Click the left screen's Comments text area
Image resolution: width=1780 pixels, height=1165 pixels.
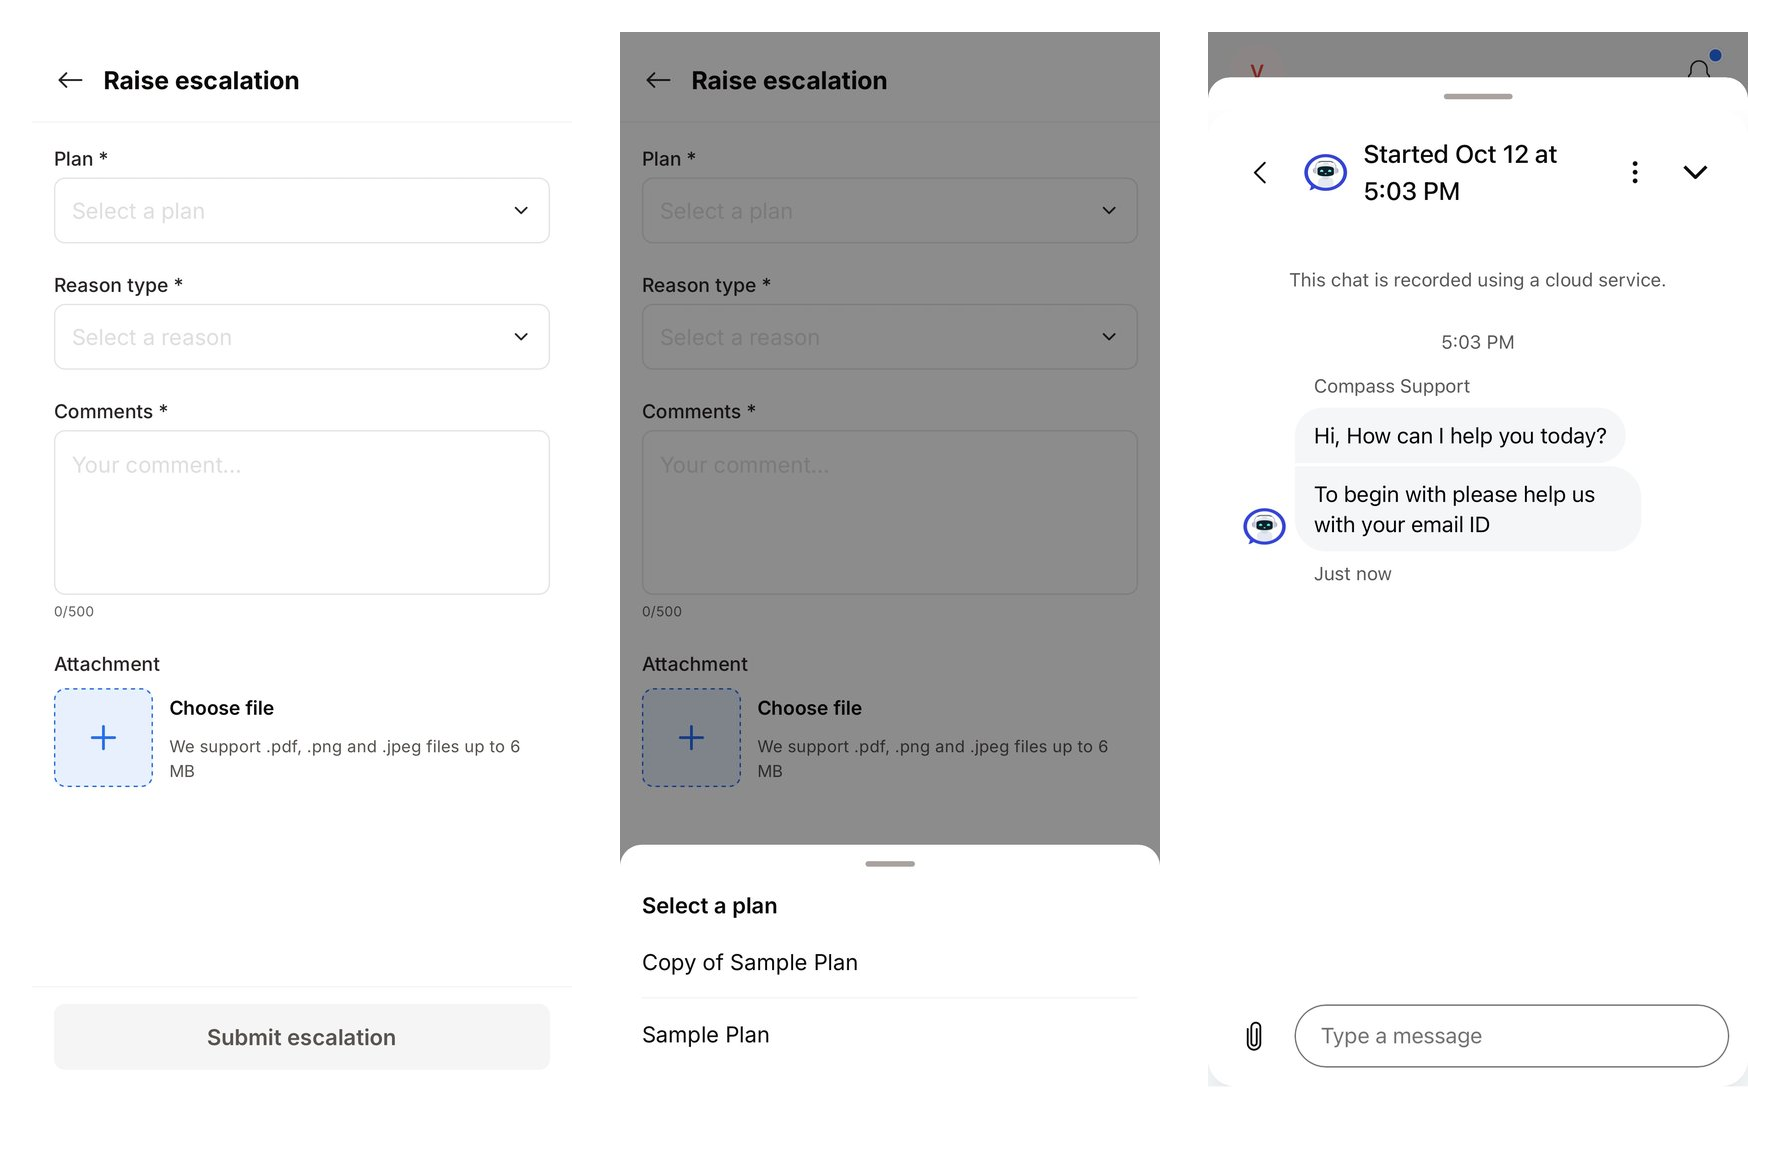click(302, 512)
